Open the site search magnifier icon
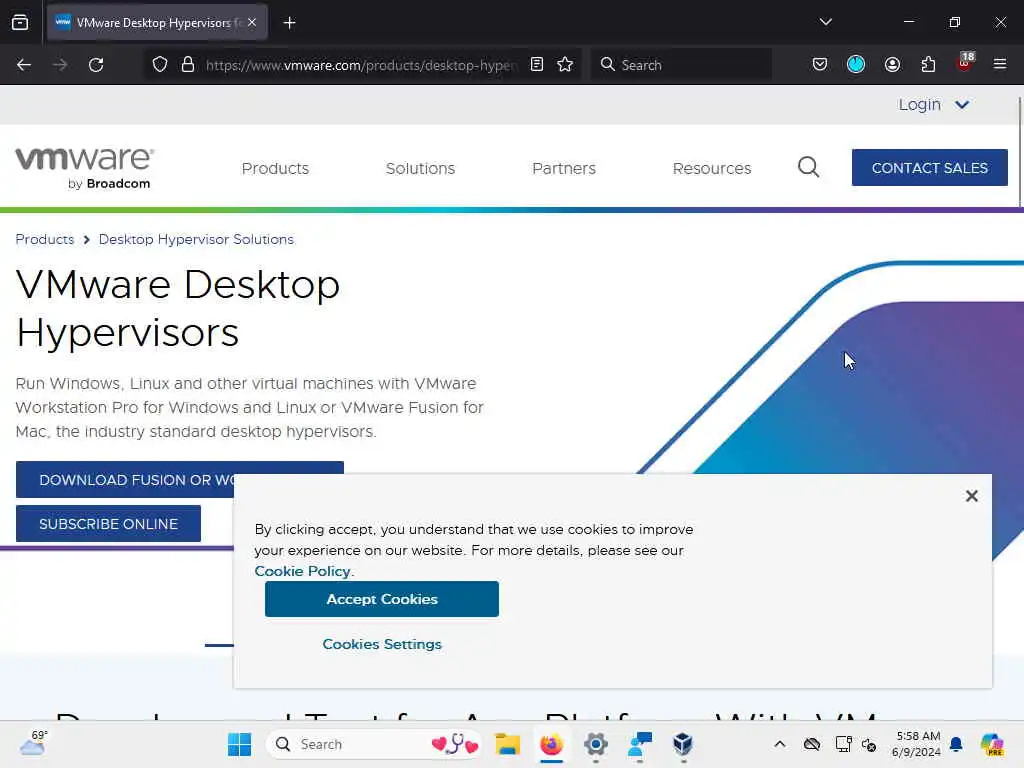Screen dimensions: 1024x768 808,167
